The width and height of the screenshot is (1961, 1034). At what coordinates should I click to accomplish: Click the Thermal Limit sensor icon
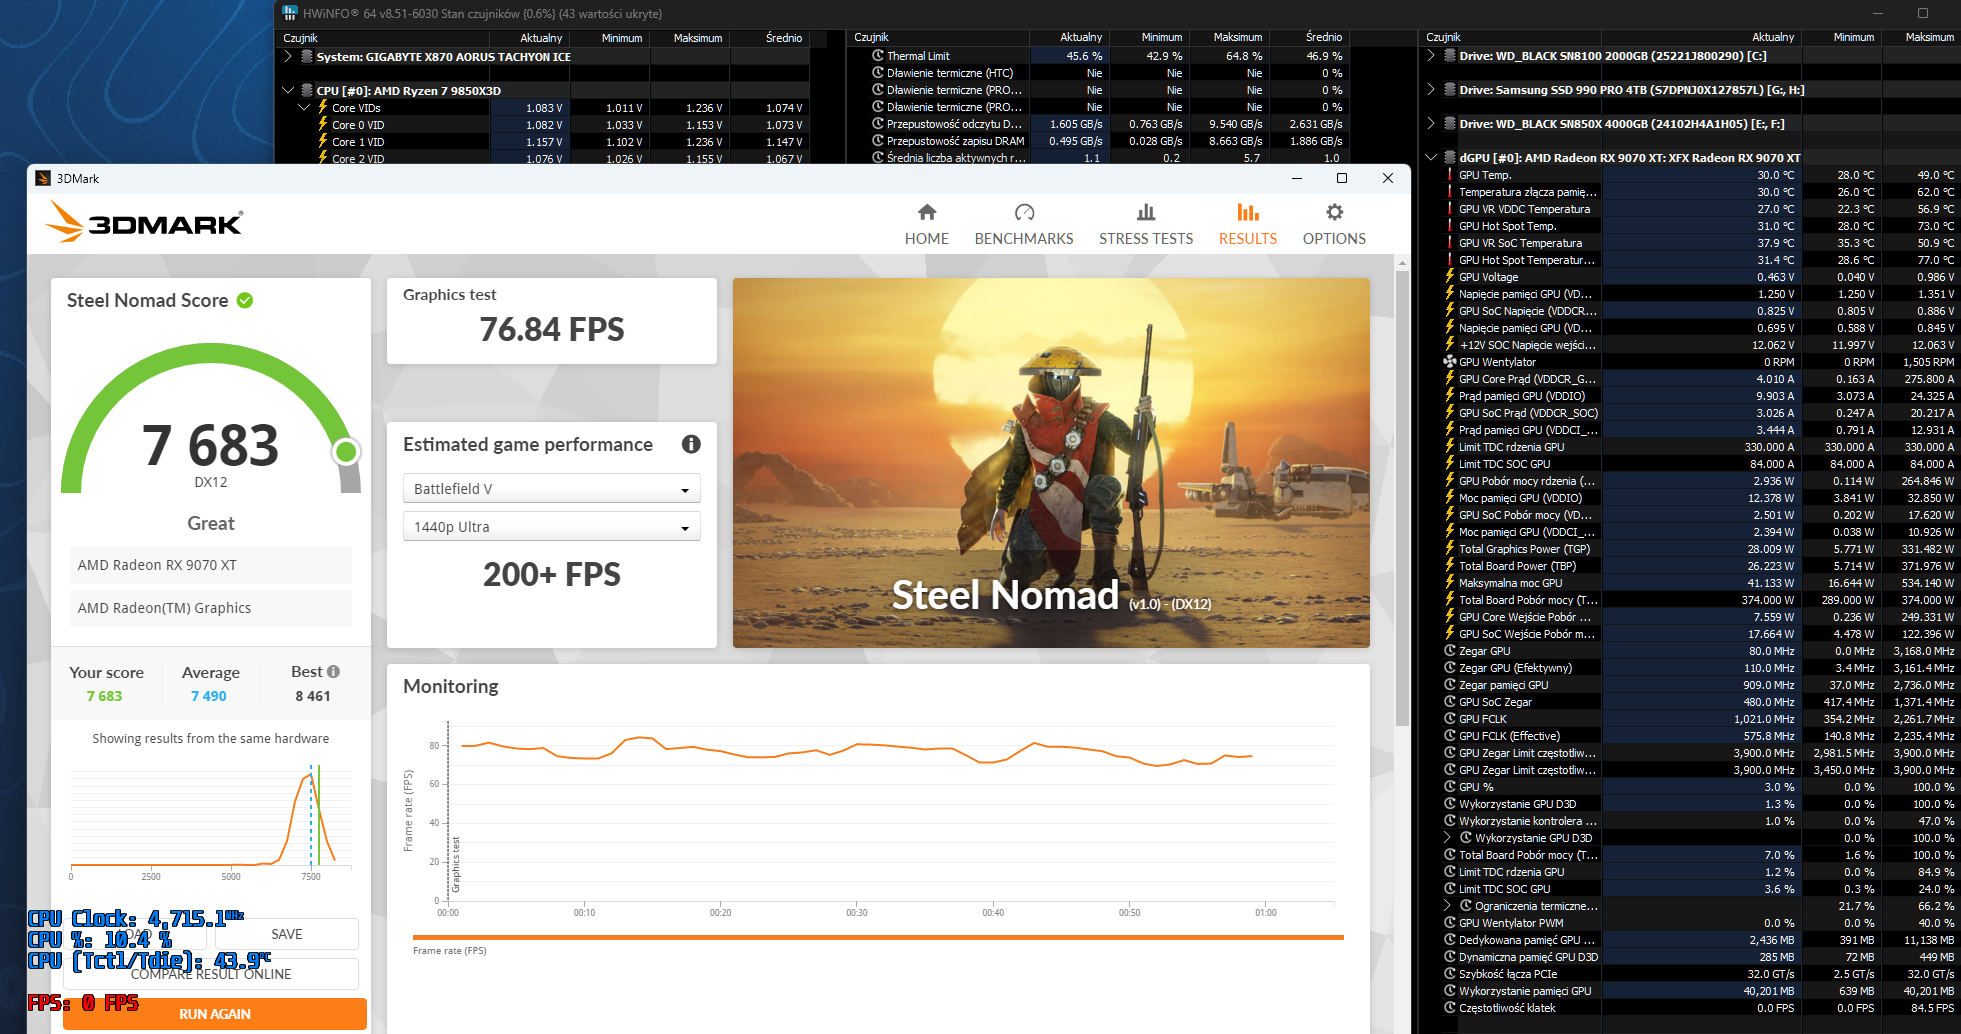coord(878,56)
